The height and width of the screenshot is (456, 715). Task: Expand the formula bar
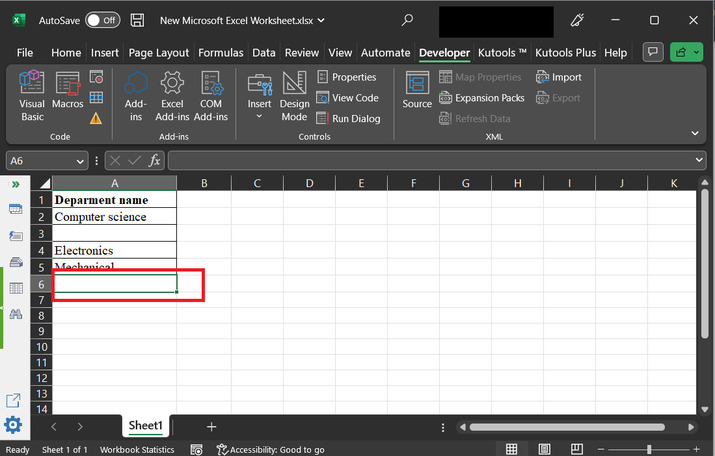699,160
